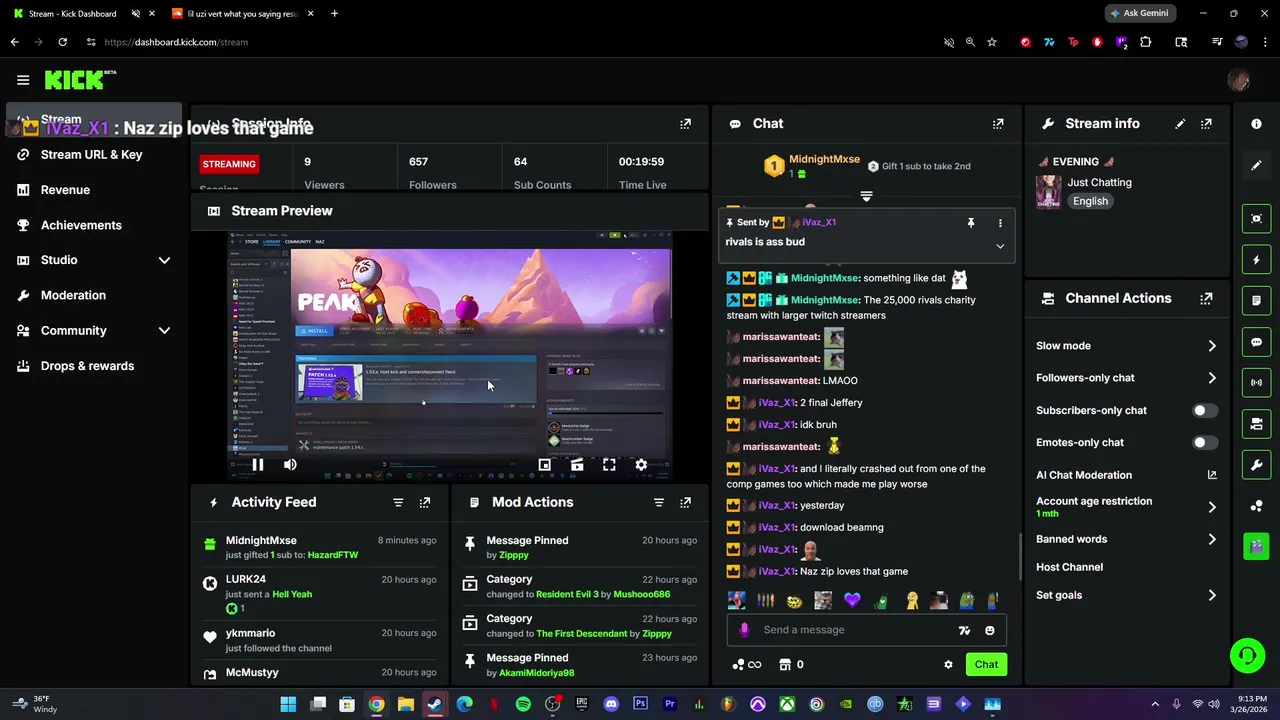Pop out the Mod Actions panel

tap(685, 503)
